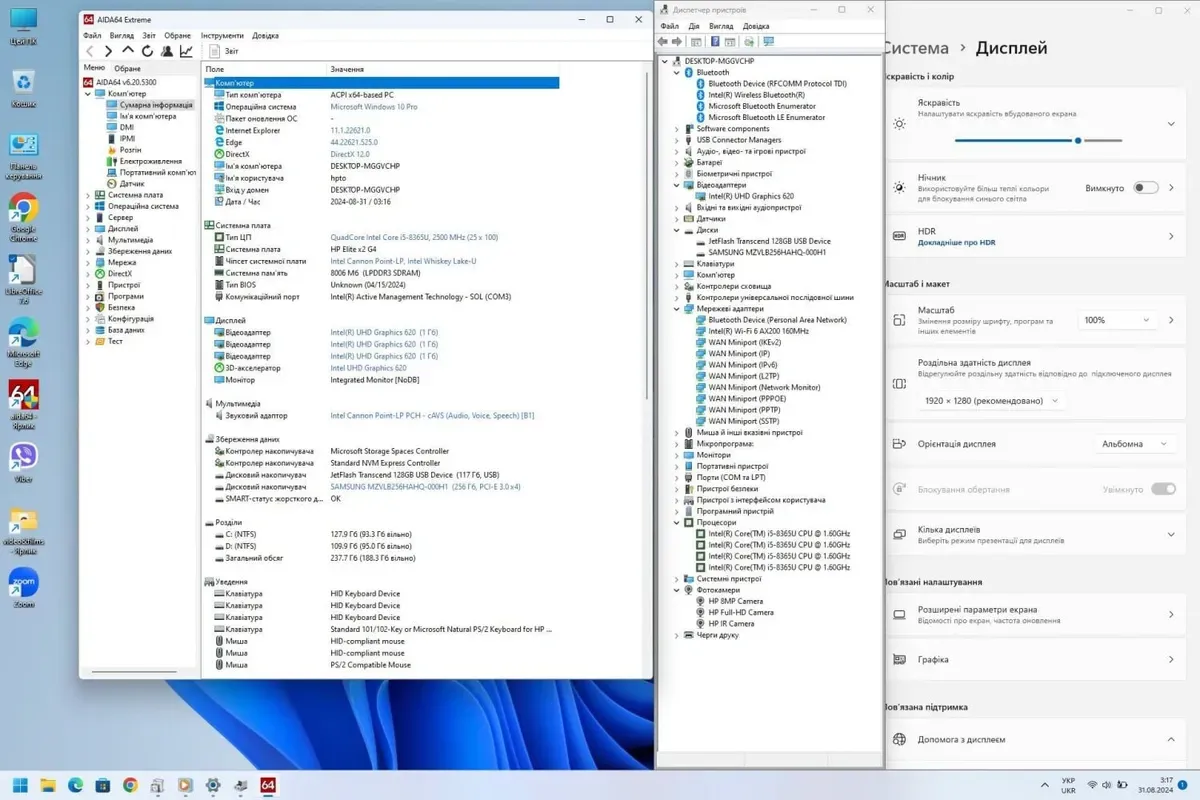Open the scale 100% dropdown
Viewport: 1200px width, 800px height.
[1116, 320]
